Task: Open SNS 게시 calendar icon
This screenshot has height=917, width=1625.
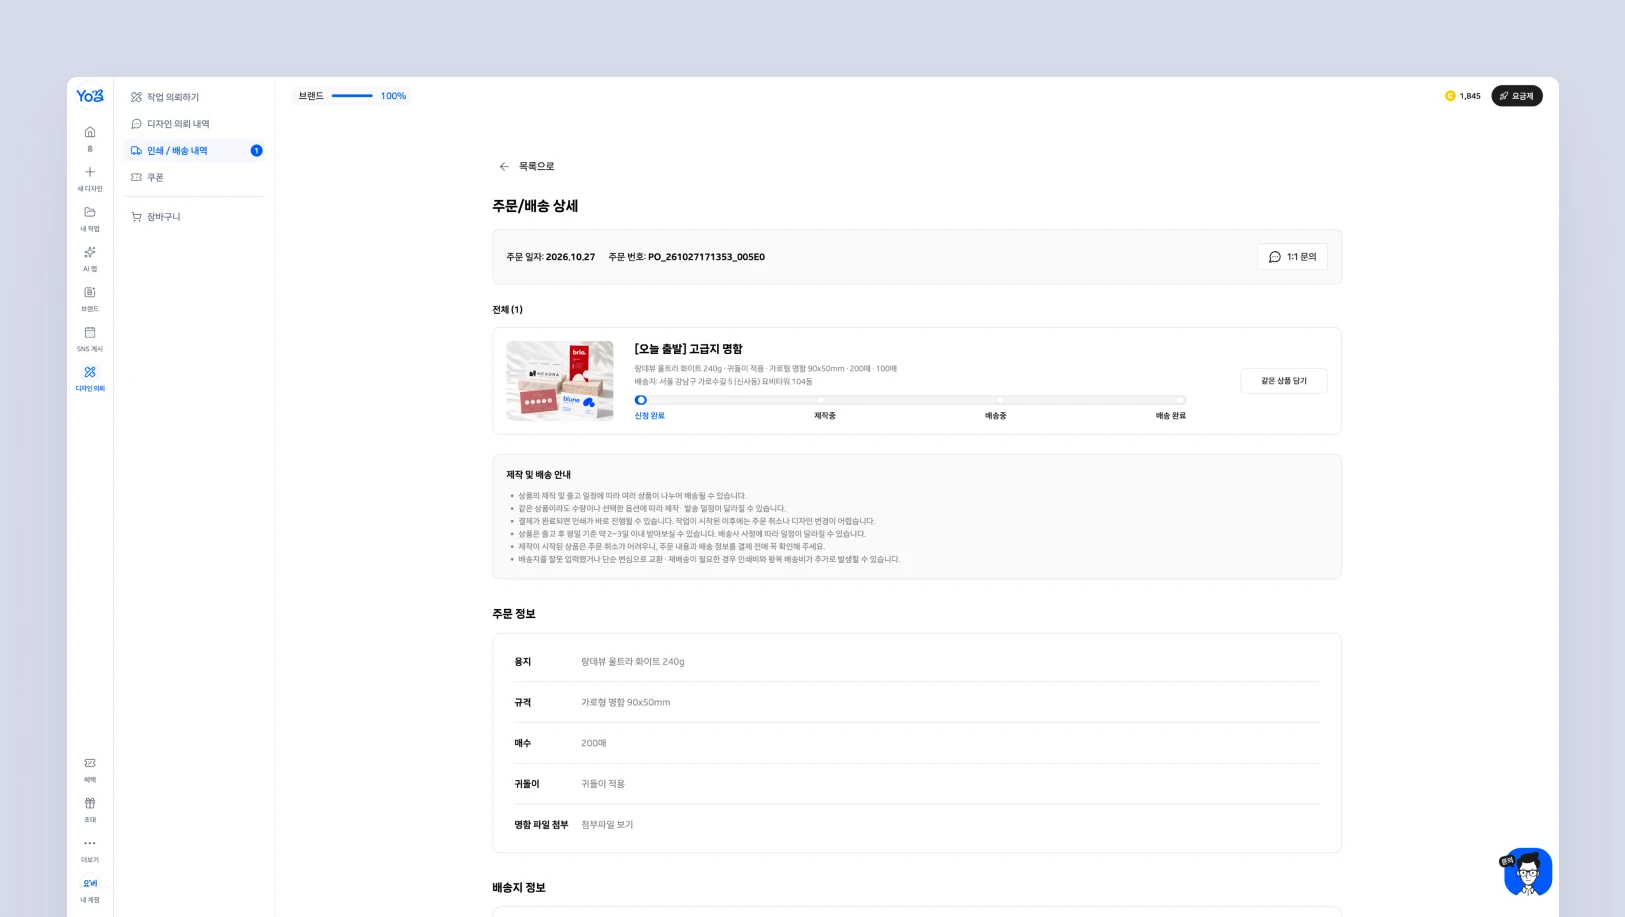Action: 90,332
